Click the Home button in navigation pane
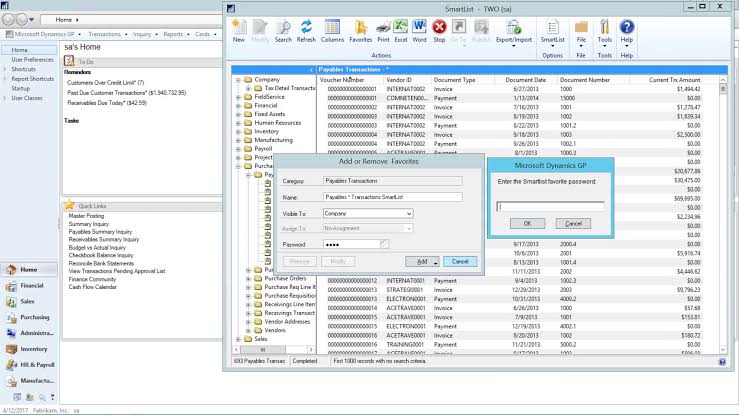This screenshot has height=415, width=739. tap(28, 270)
